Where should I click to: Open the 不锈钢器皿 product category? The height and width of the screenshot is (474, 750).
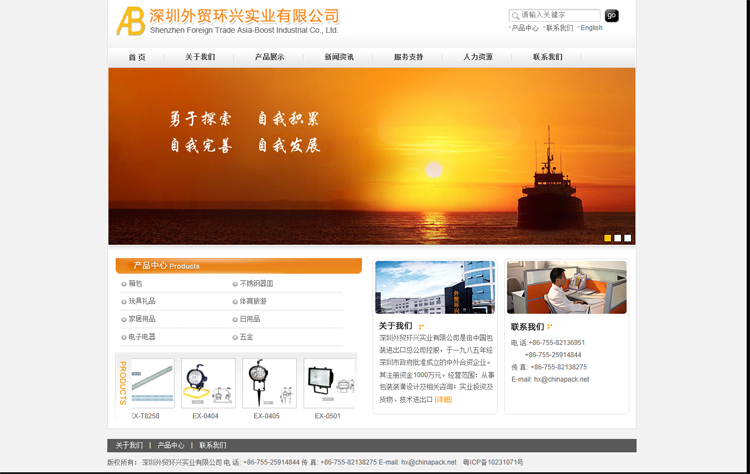click(256, 284)
